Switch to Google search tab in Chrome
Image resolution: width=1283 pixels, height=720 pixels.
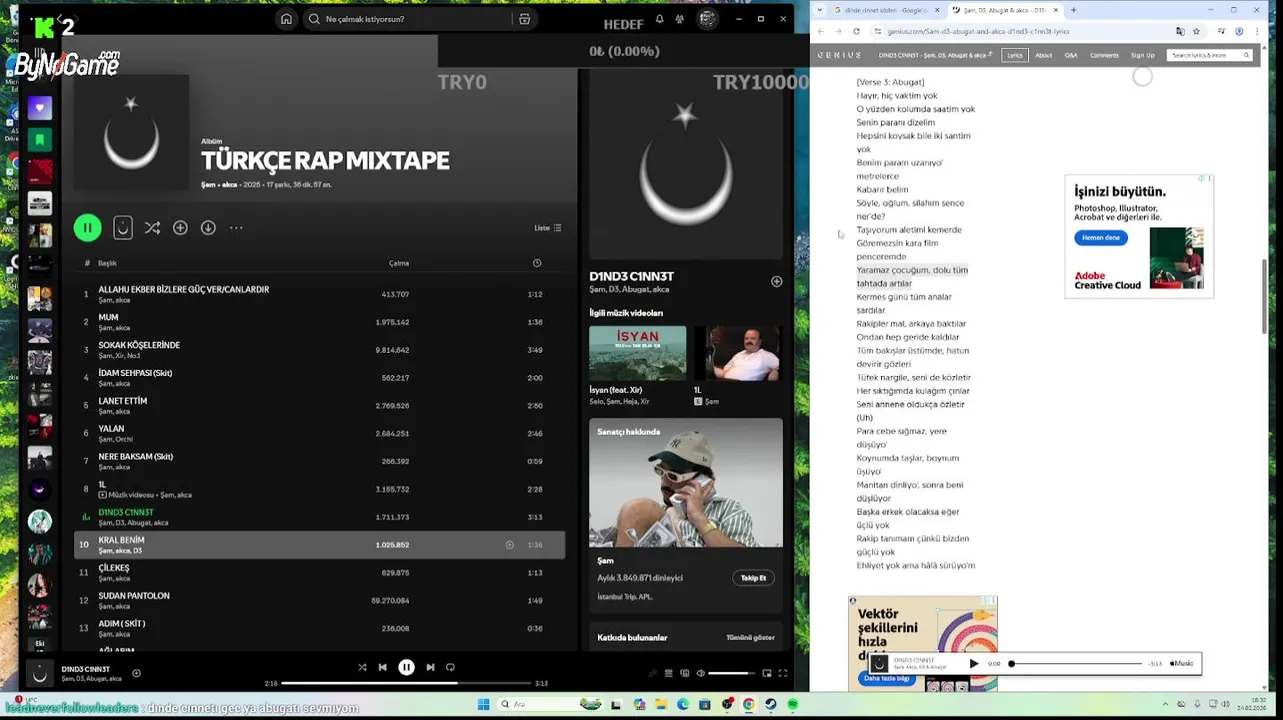tap(884, 10)
